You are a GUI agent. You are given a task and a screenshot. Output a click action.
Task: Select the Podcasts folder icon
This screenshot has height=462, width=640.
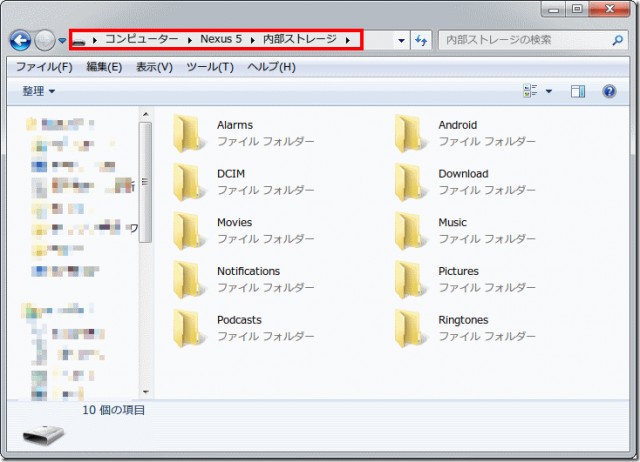189,329
